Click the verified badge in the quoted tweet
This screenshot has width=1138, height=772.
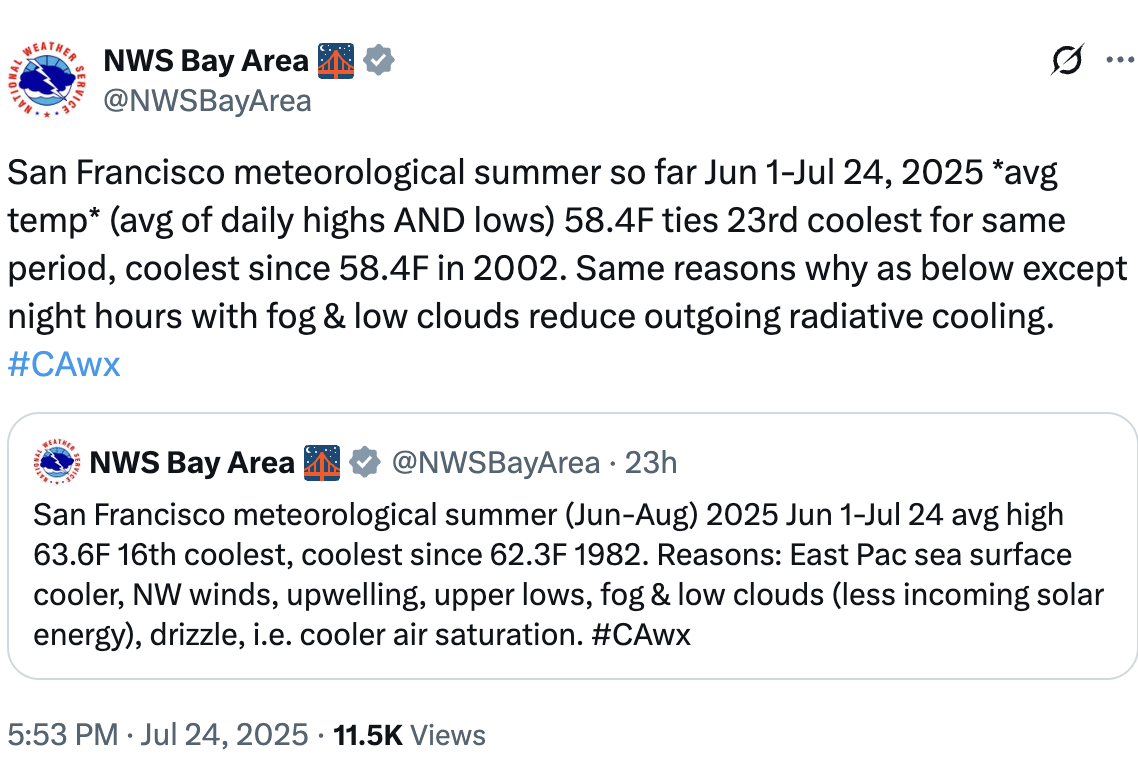point(365,462)
